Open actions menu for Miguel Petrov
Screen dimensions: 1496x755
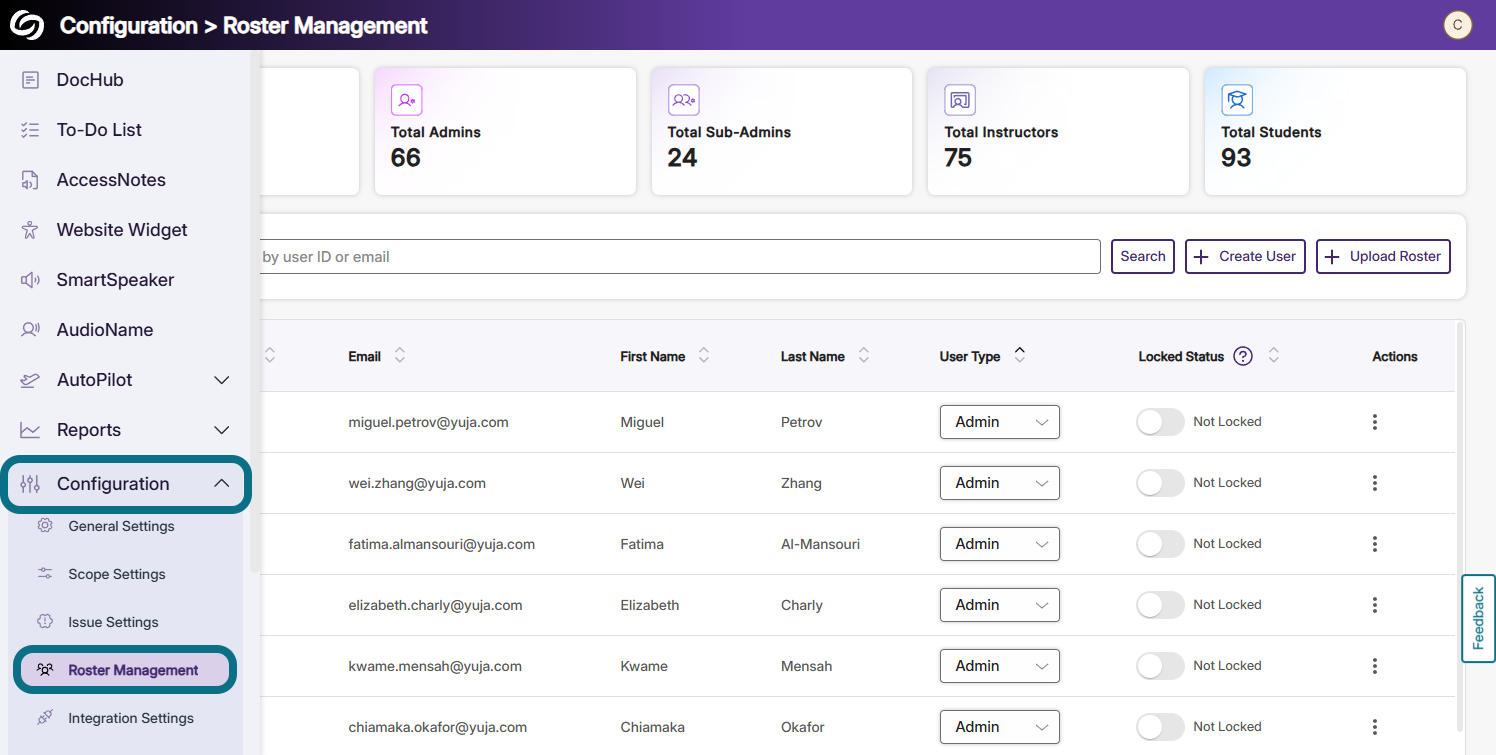click(1375, 422)
